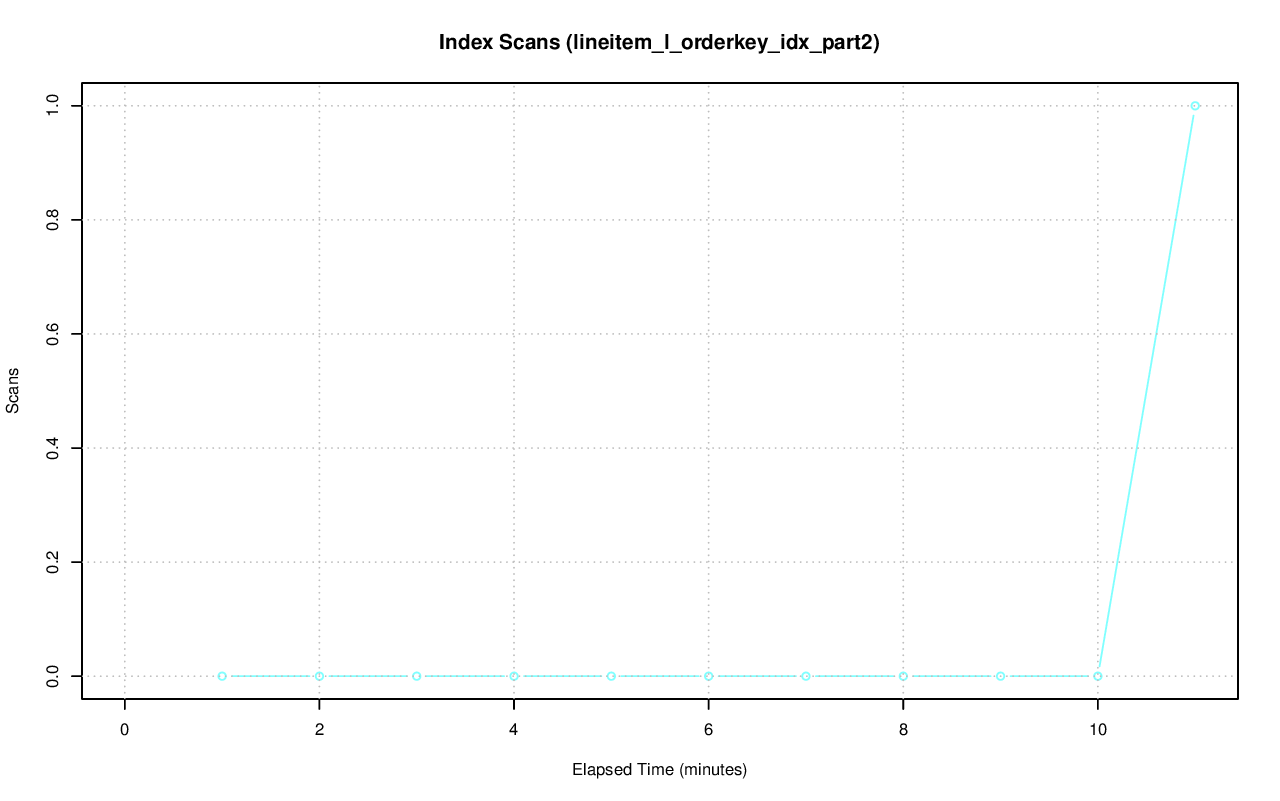Click the y-axis tick label 0.8

click(x=53, y=220)
